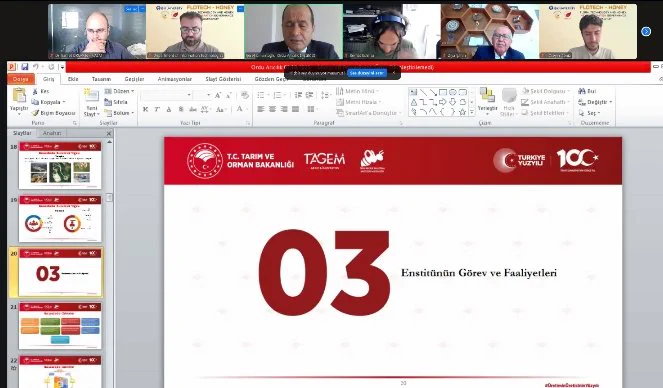Justify the paragraph text

pyautogui.click(x=296, y=109)
